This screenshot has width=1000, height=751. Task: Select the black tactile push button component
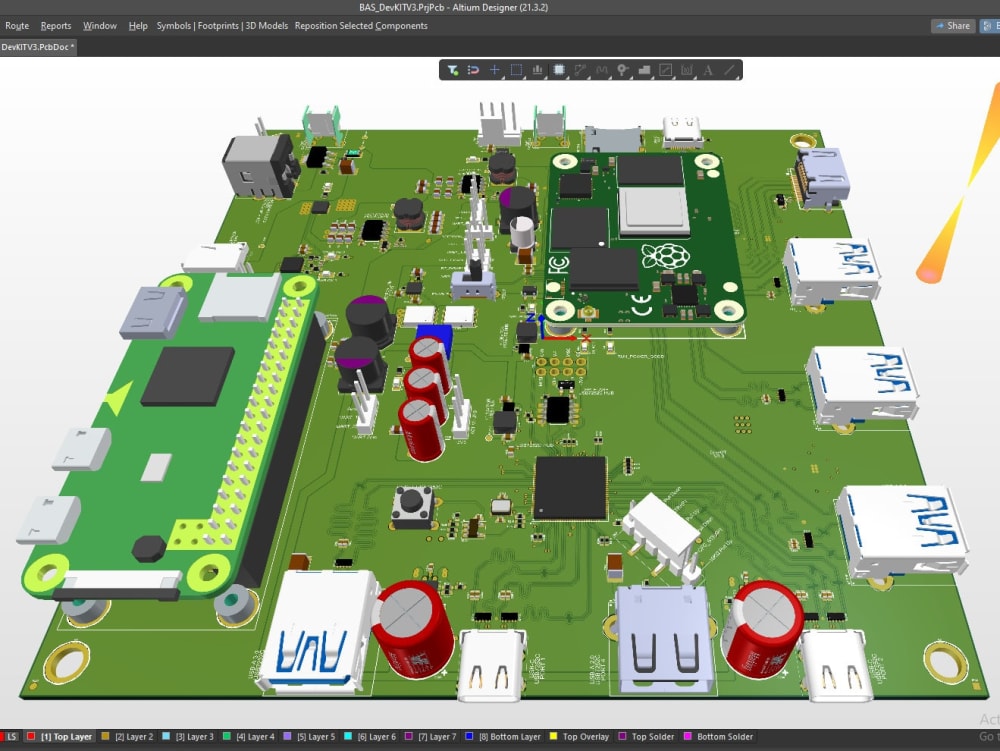coord(413,506)
